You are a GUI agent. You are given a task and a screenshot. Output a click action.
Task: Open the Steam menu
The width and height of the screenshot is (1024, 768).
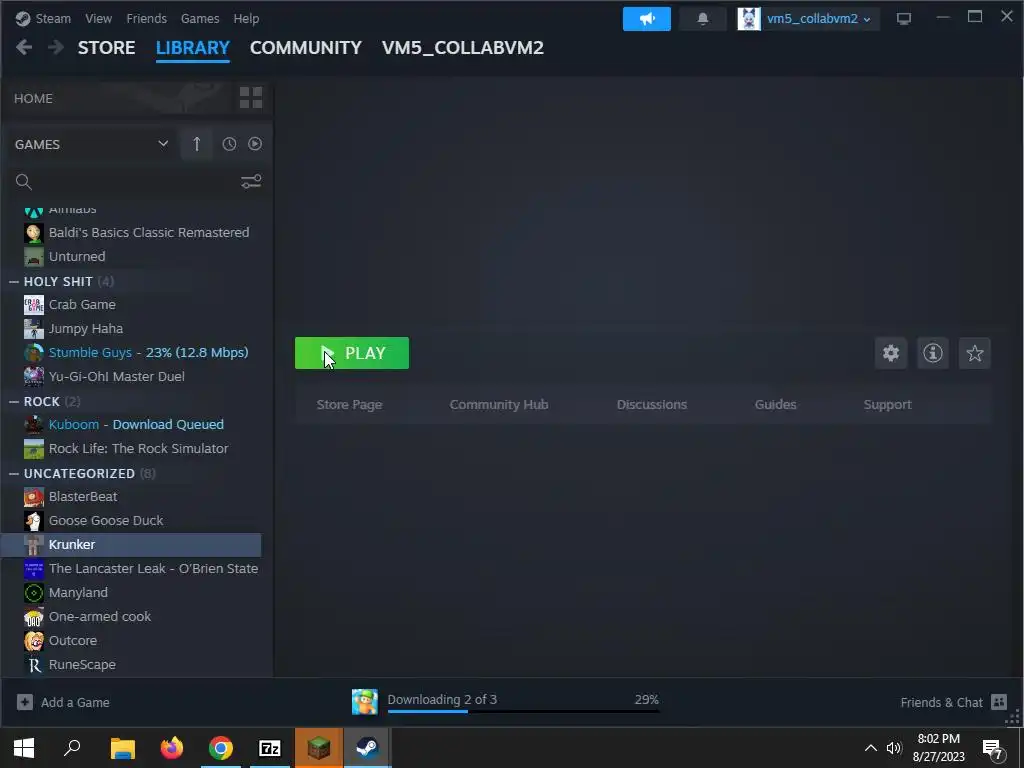coord(53,18)
